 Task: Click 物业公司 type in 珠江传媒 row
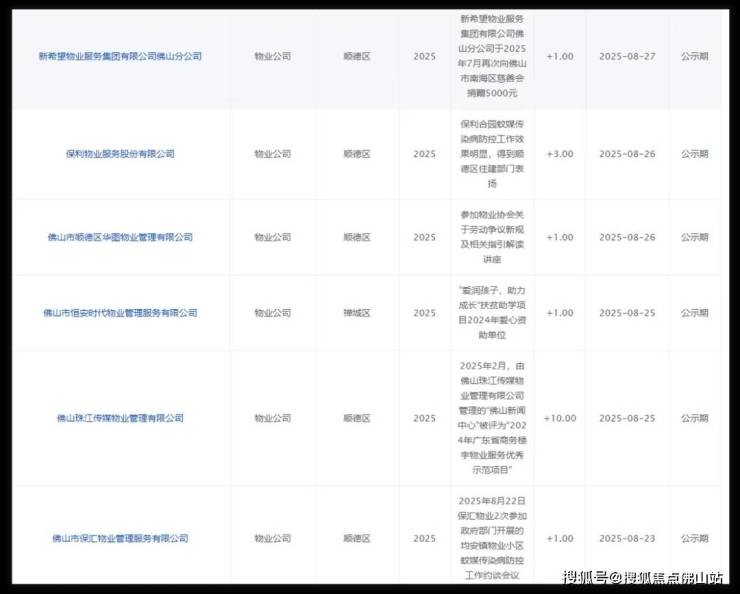tap(272, 418)
